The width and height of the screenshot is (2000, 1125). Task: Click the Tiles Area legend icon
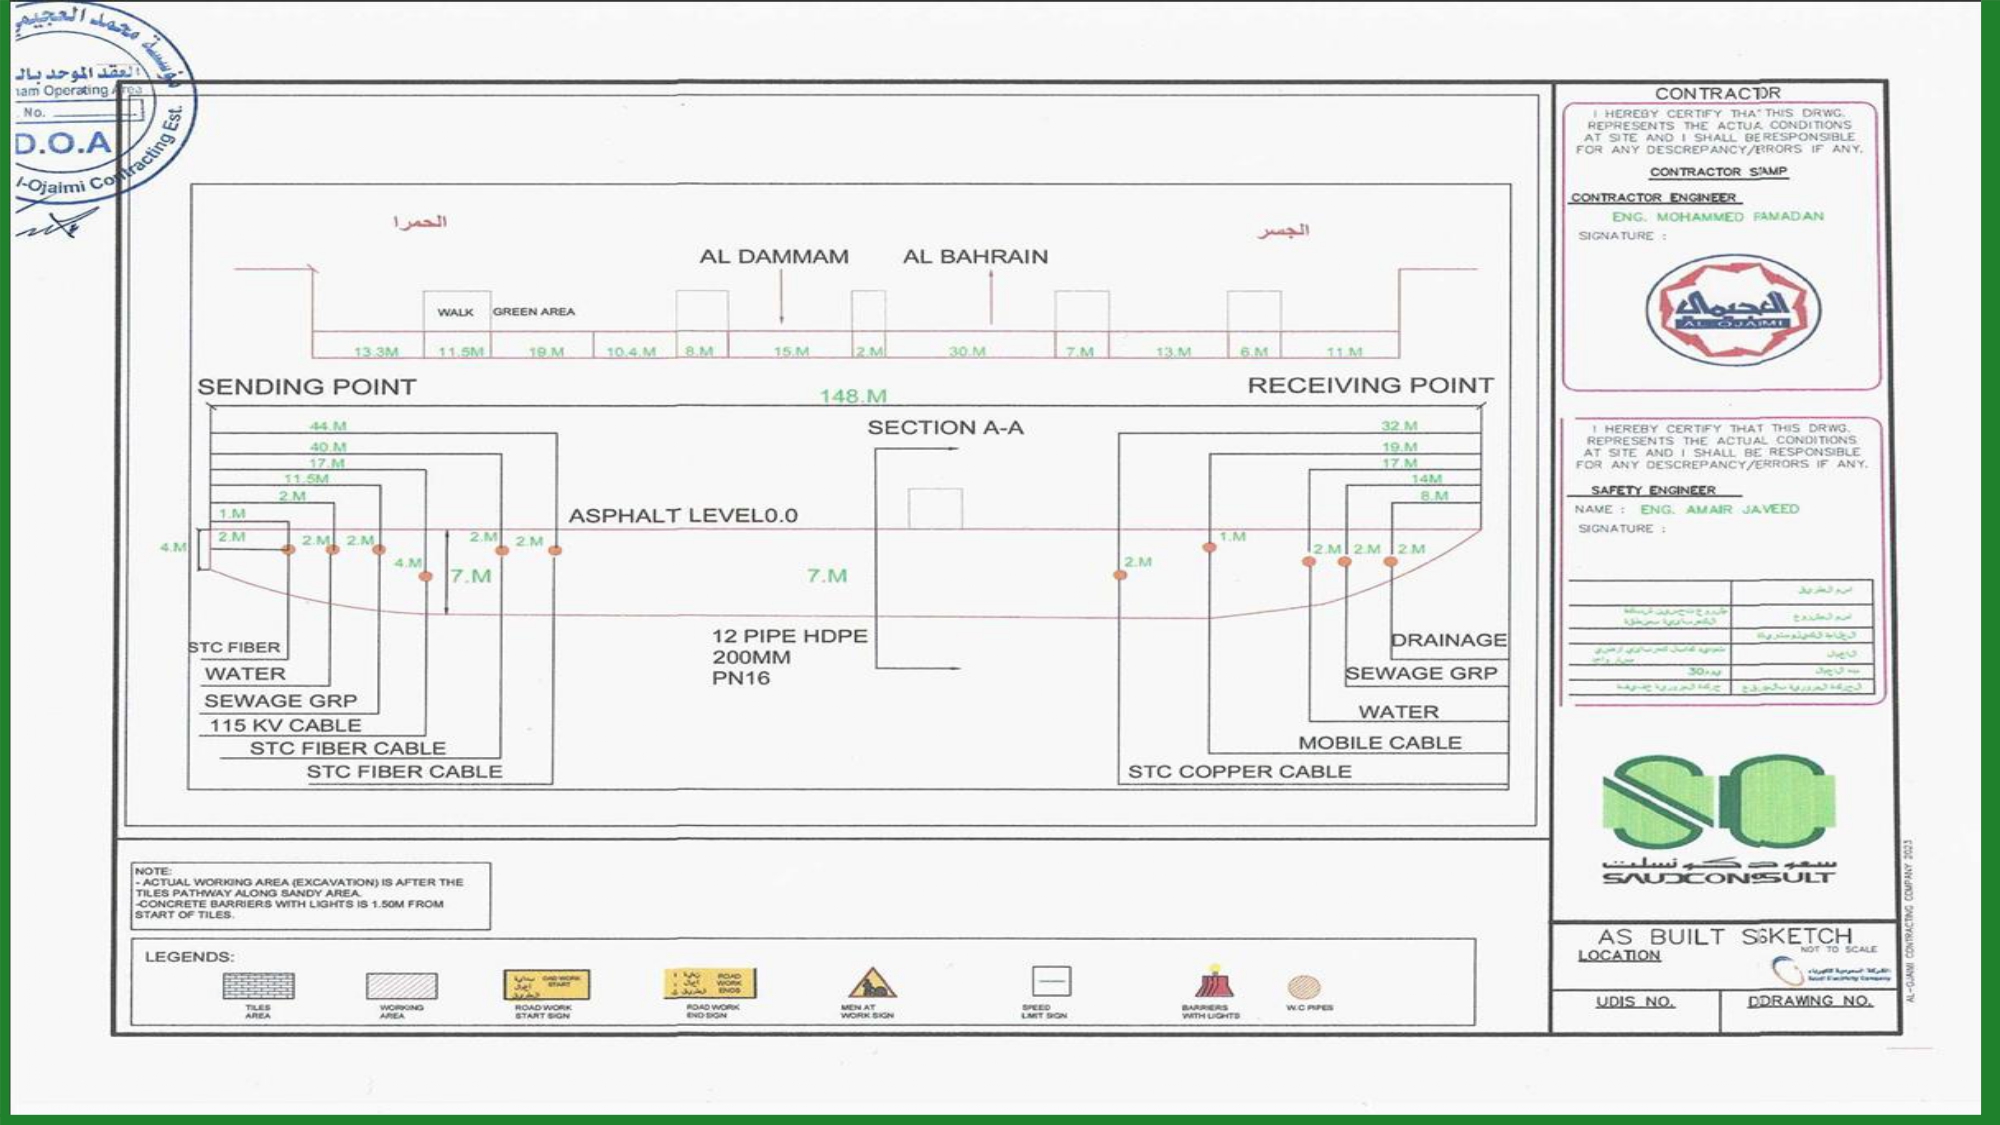[258, 986]
